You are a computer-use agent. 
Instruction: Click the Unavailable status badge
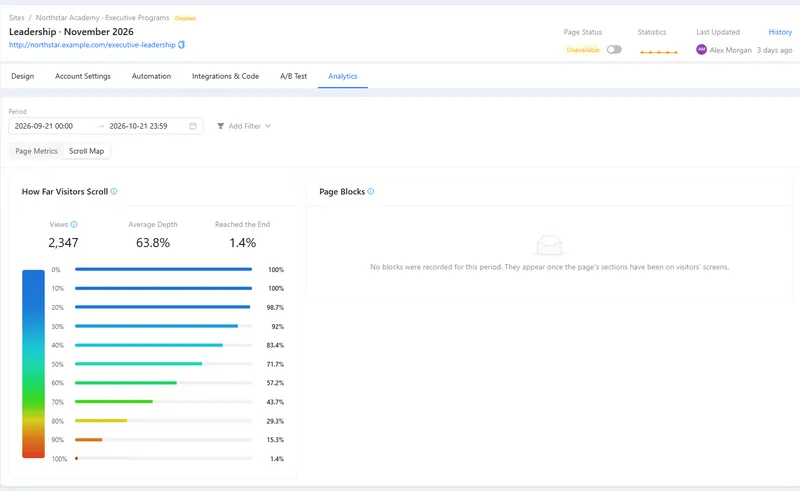[583, 50]
